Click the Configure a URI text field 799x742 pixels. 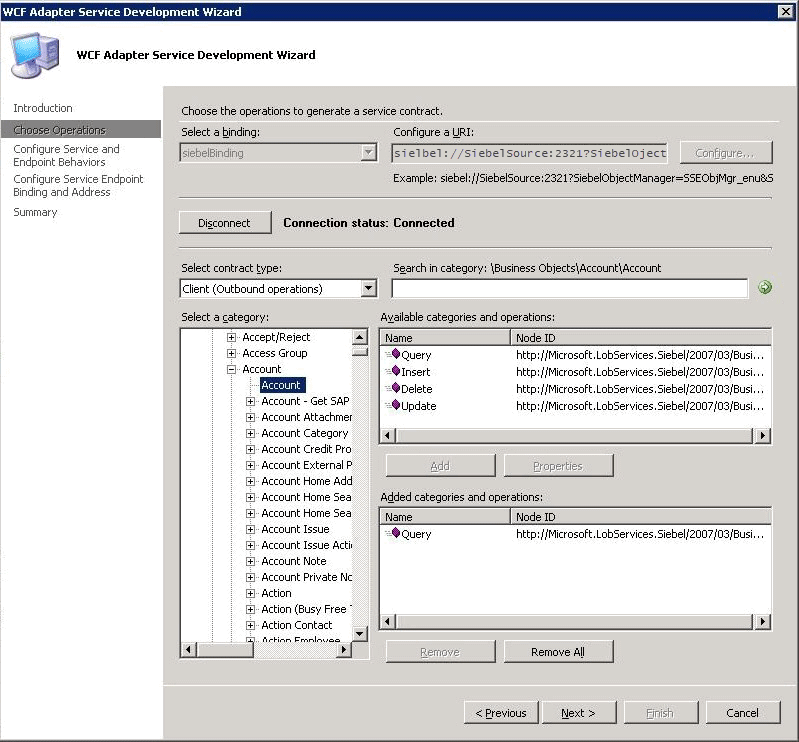[529, 153]
